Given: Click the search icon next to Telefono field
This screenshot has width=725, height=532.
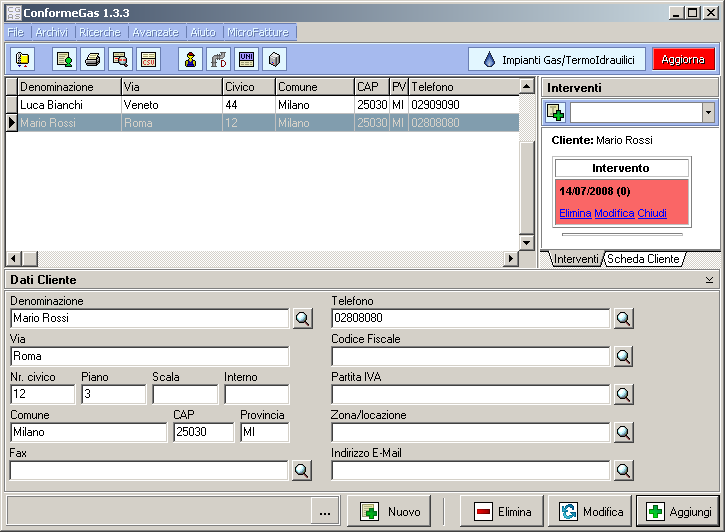Looking at the screenshot, I should [x=623, y=318].
